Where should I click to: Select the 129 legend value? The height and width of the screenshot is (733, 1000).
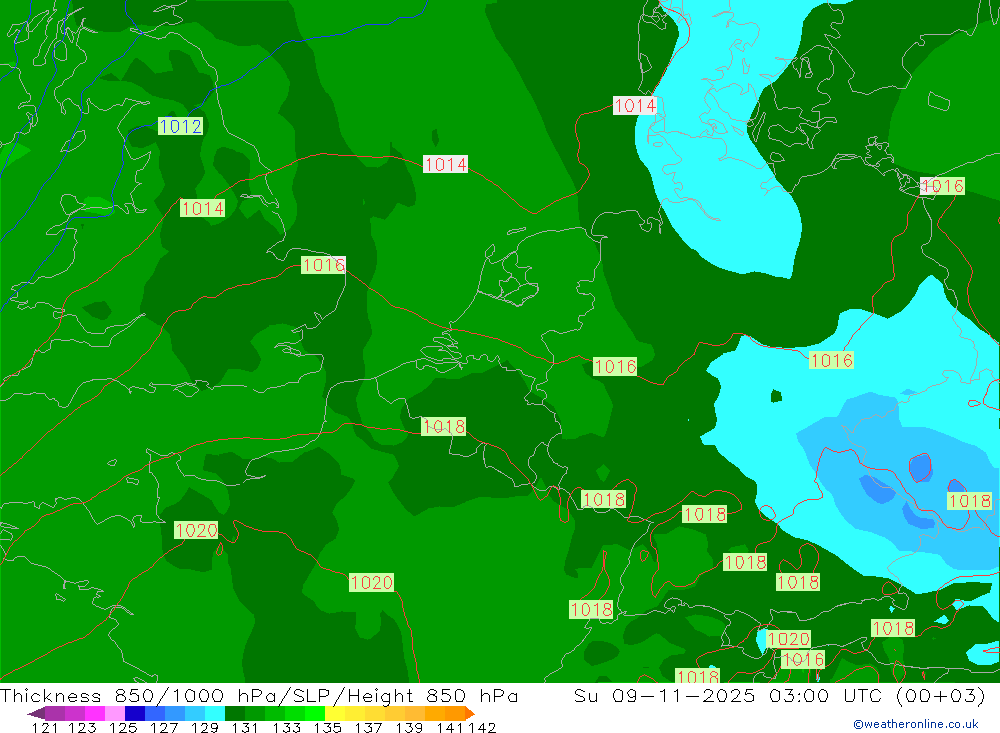pyautogui.click(x=204, y=728)
